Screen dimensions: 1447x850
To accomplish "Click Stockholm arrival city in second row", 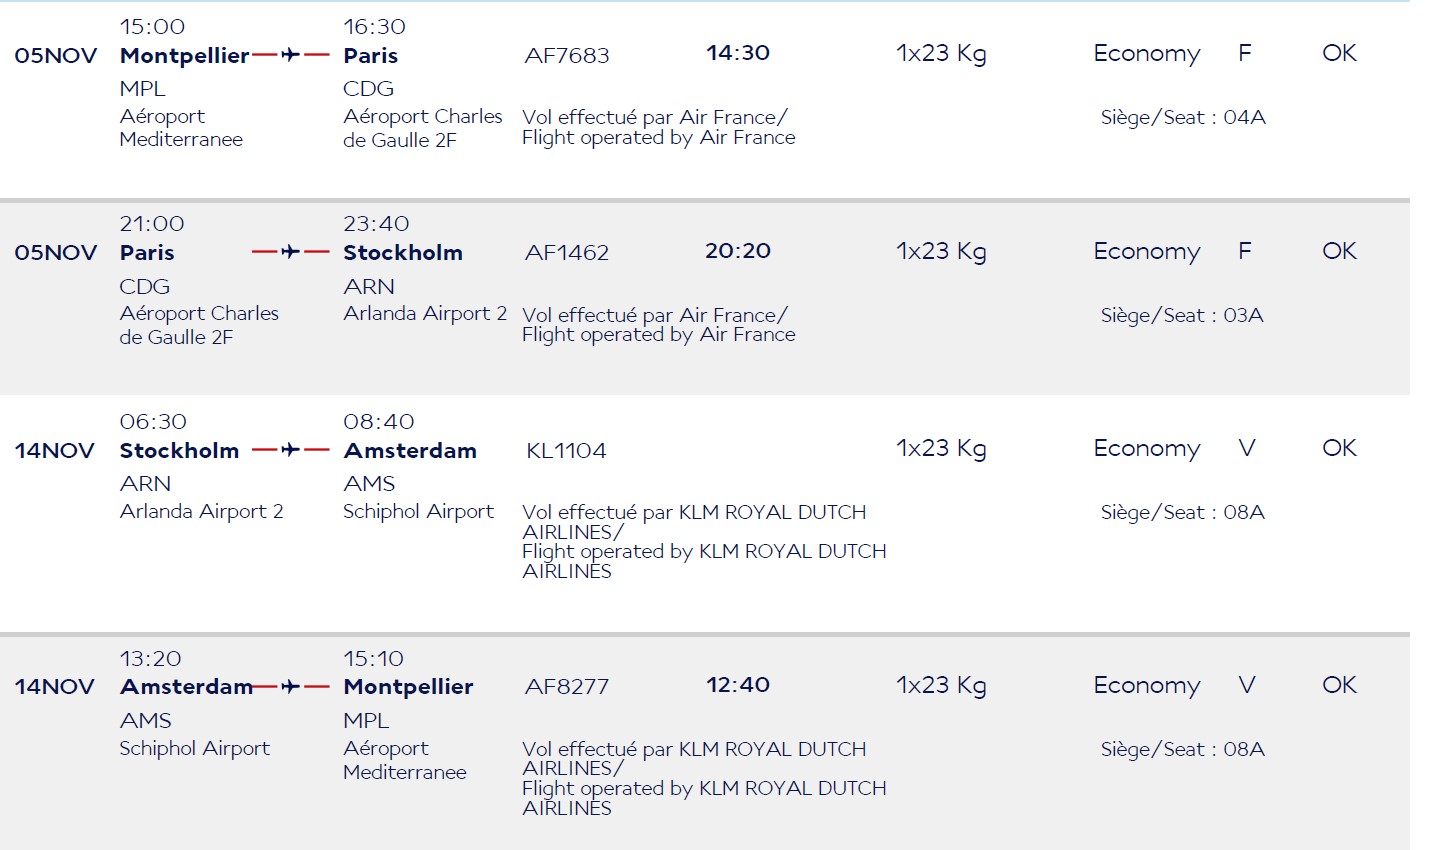I will (403, 253).
